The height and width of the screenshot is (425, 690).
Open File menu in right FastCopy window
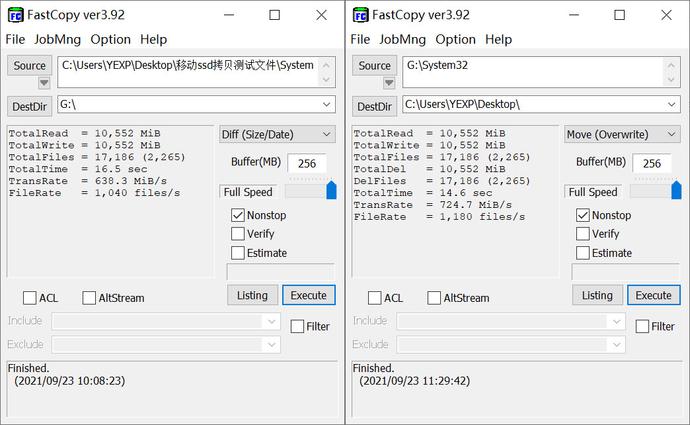[x=360, y=40]
